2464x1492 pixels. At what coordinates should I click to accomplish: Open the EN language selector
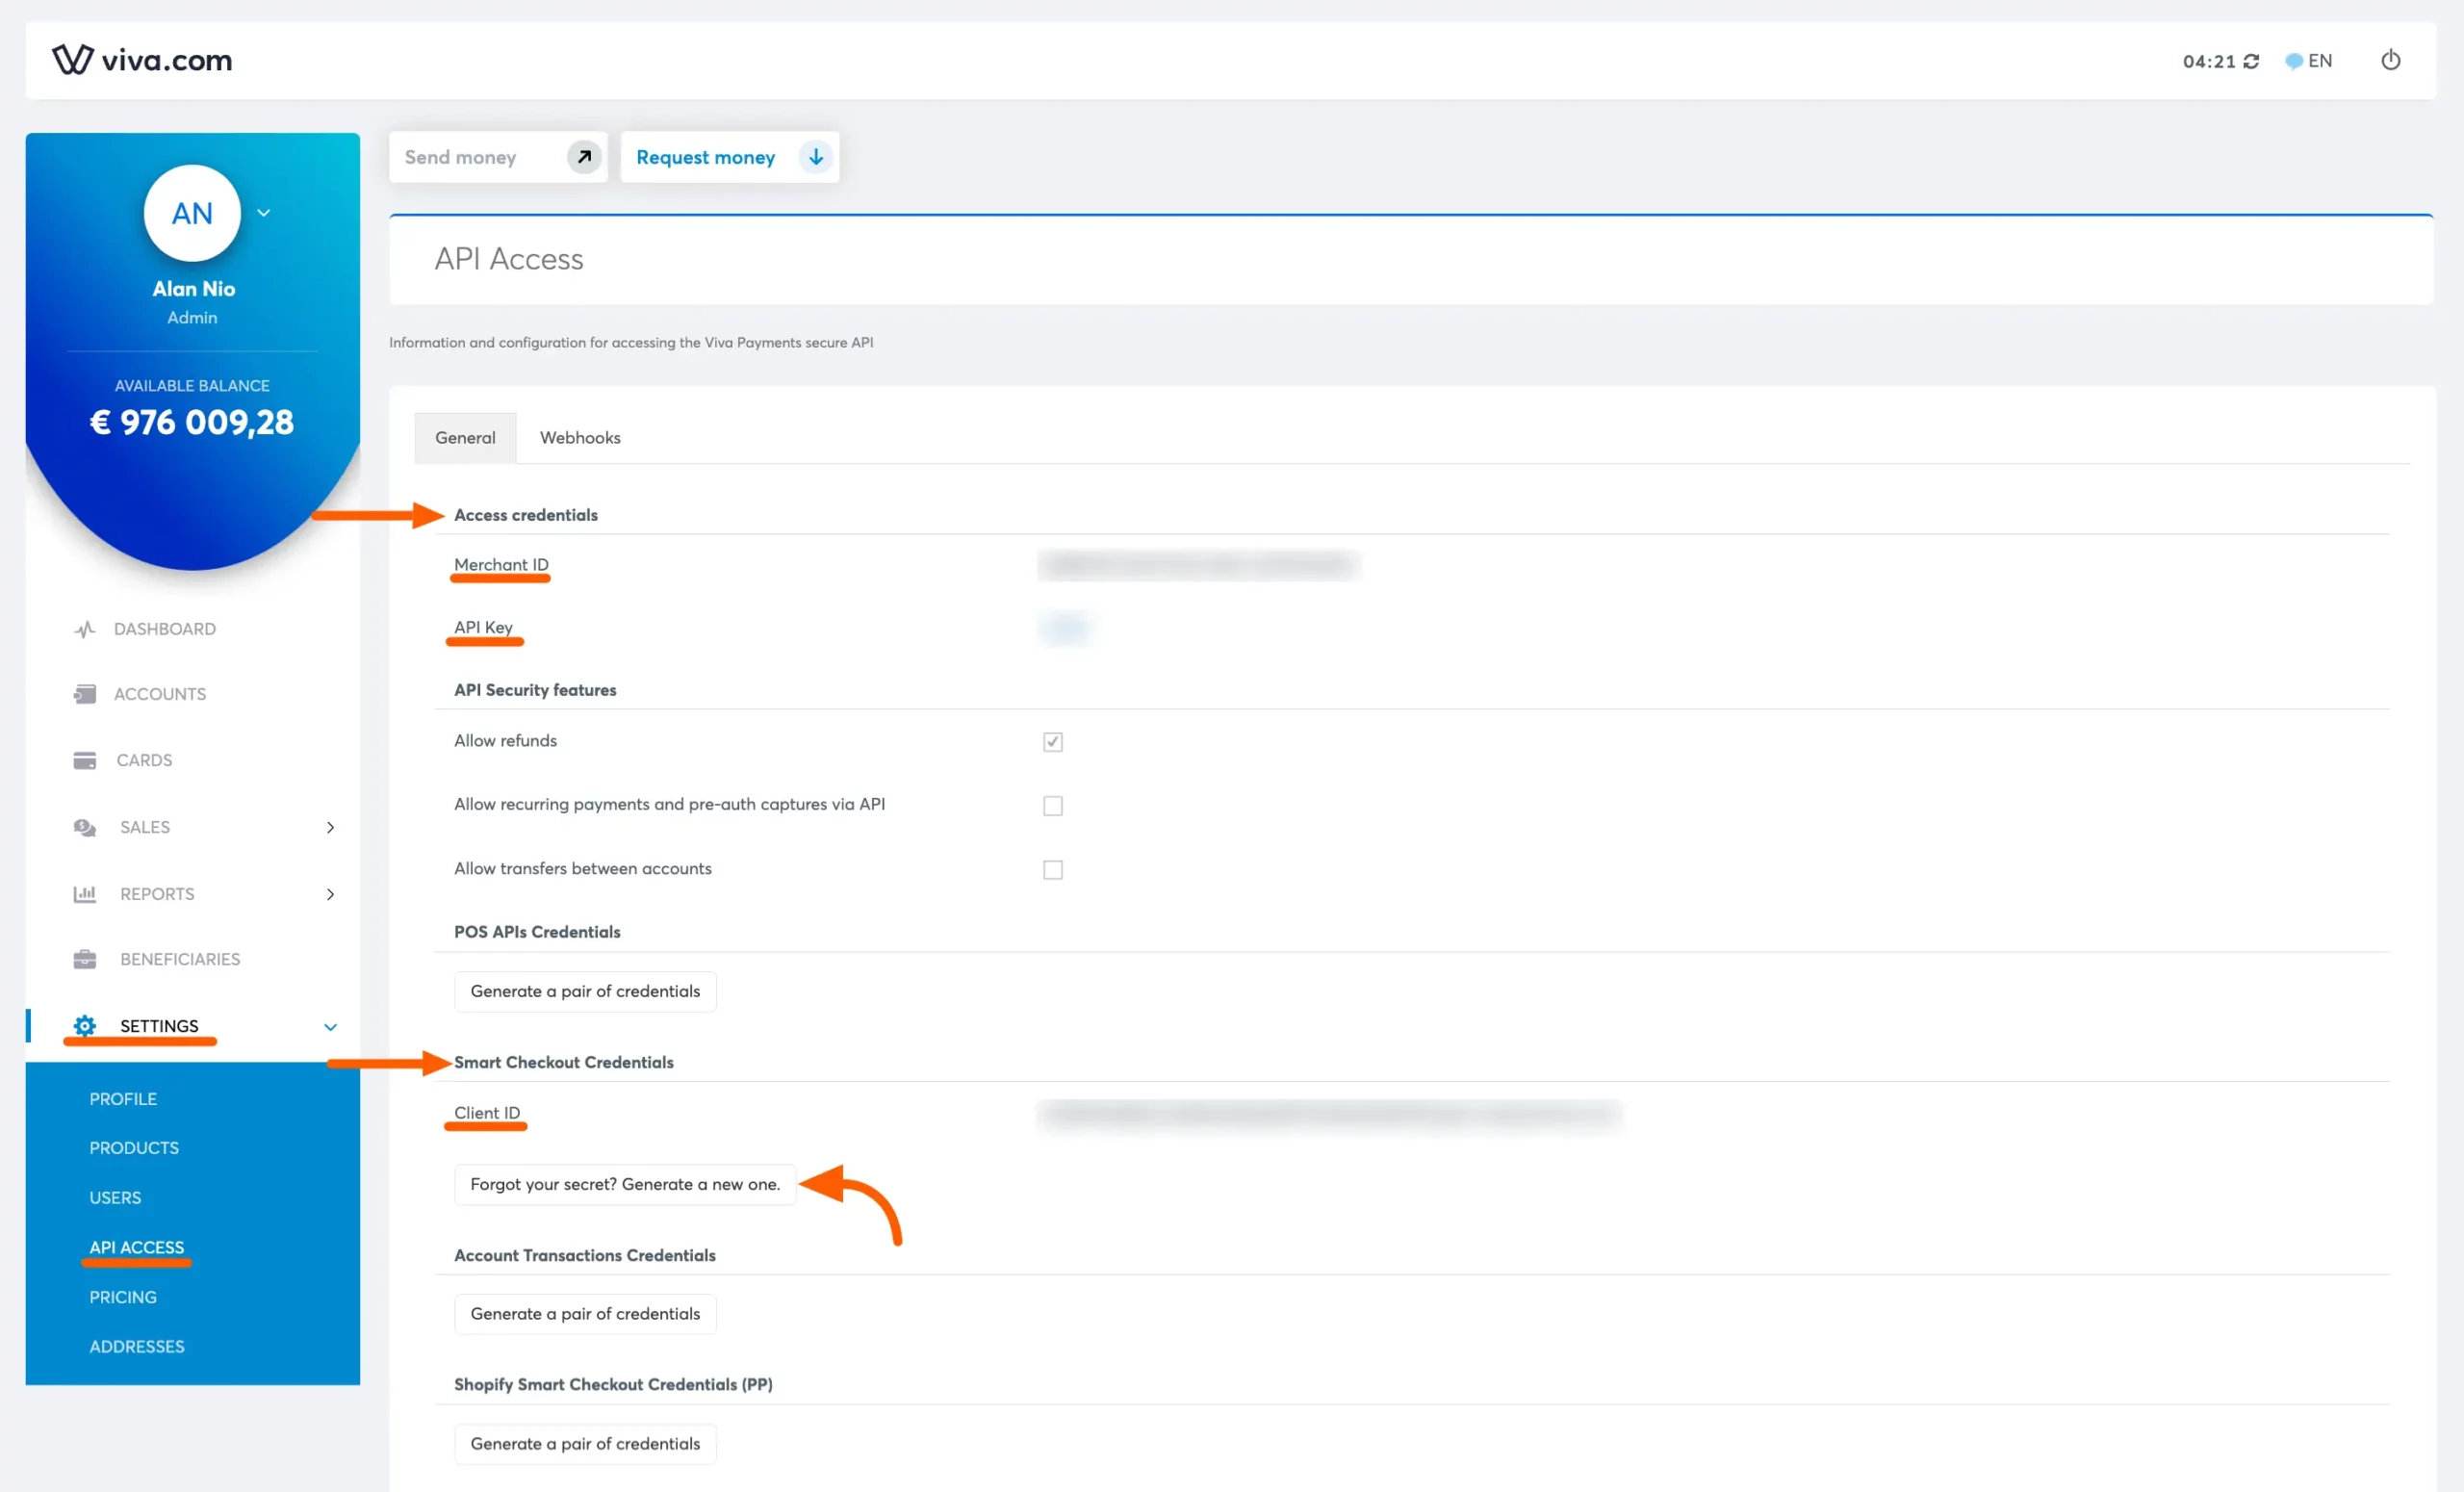point(2309,61)
